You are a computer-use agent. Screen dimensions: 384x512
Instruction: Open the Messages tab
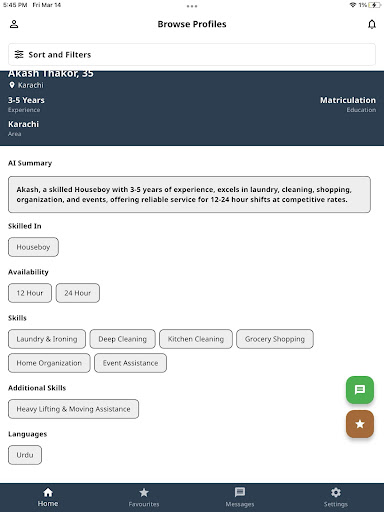tap(240, 497)
